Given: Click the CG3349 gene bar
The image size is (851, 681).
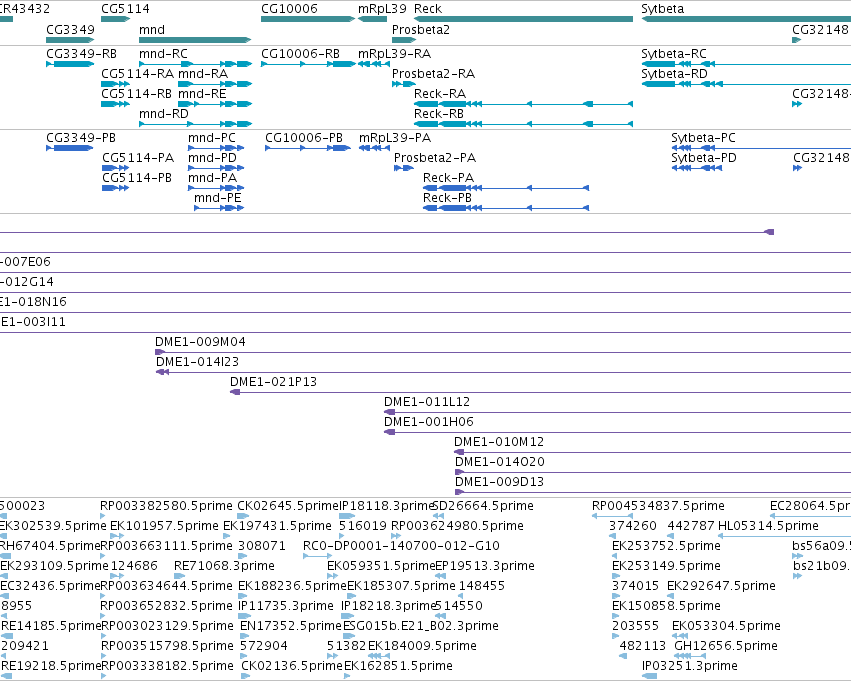Looking at the screenshot, I should tap(70, 40).
